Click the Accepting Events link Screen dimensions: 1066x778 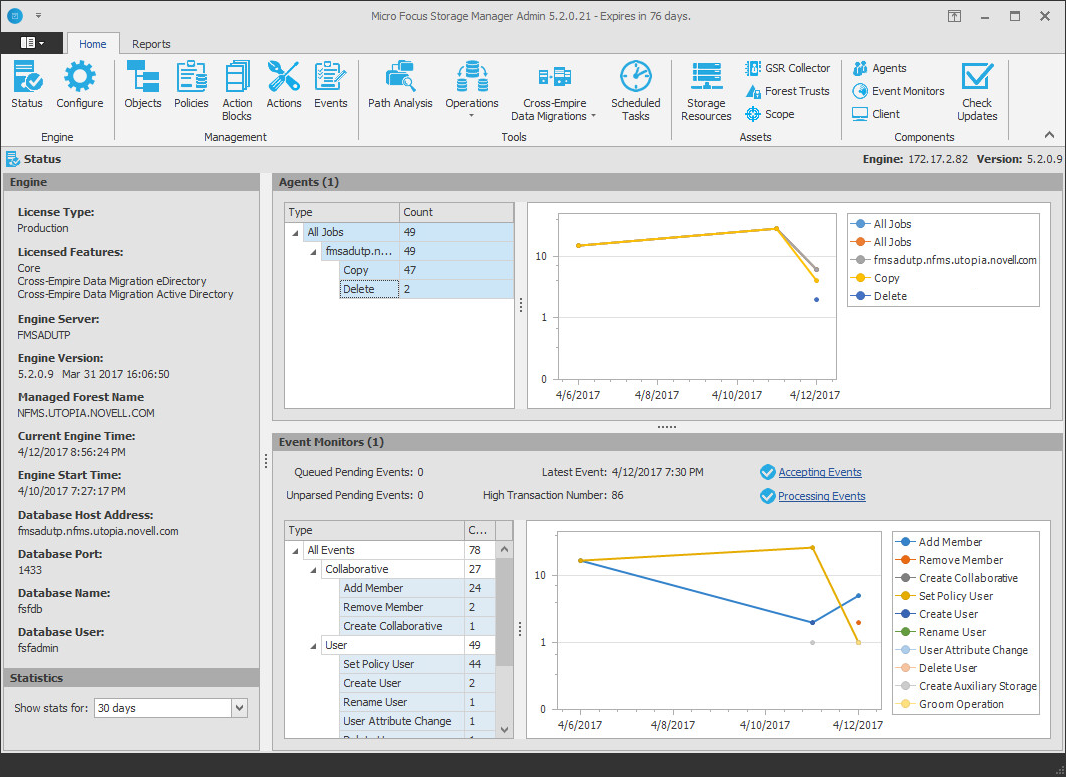point(820,472)
